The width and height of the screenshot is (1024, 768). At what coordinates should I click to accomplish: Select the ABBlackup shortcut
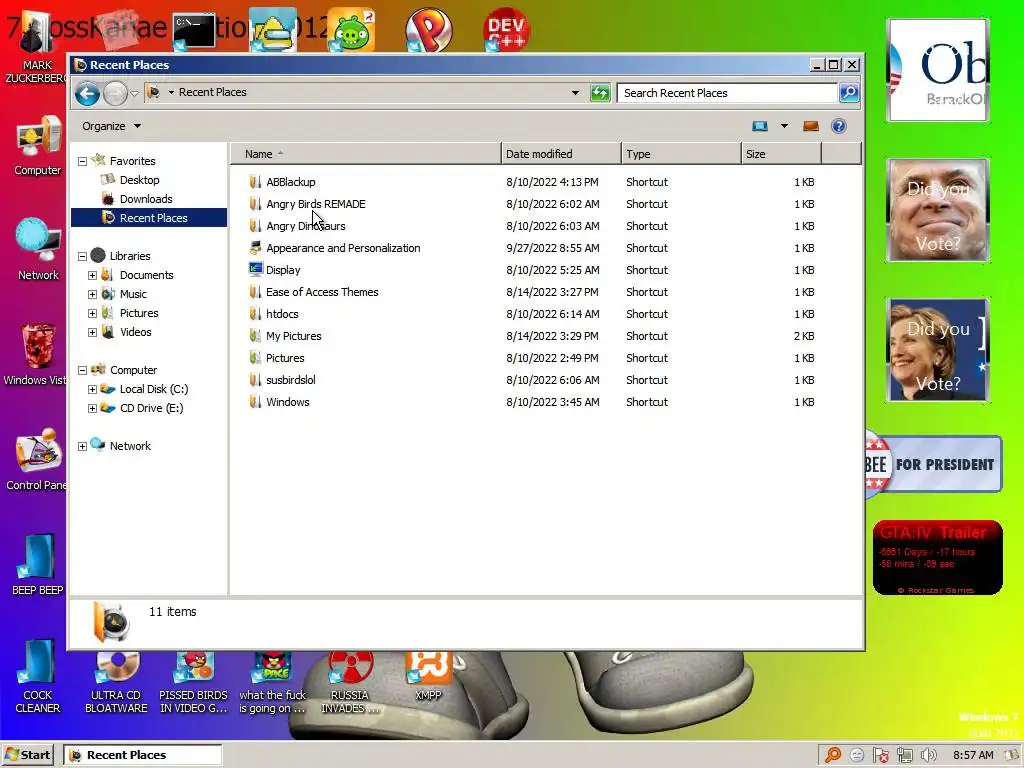(x=291, y=182)
